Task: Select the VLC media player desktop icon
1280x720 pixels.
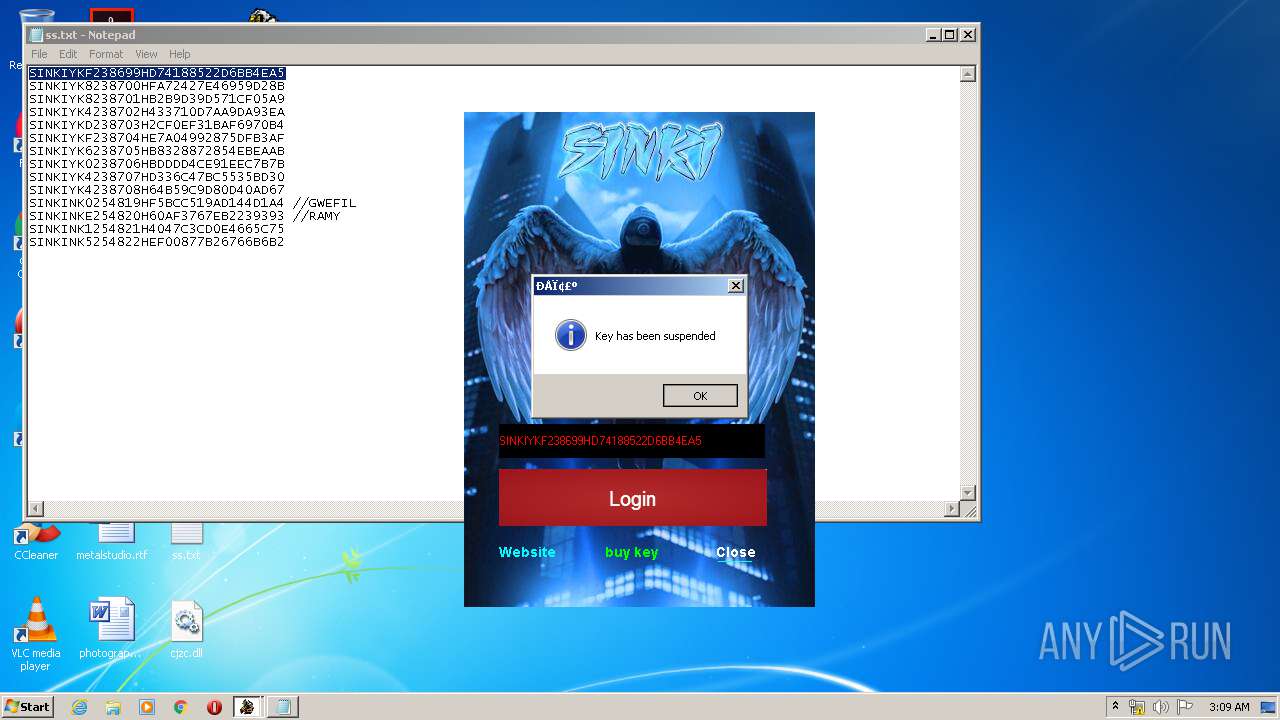Action: click(36, 634)
